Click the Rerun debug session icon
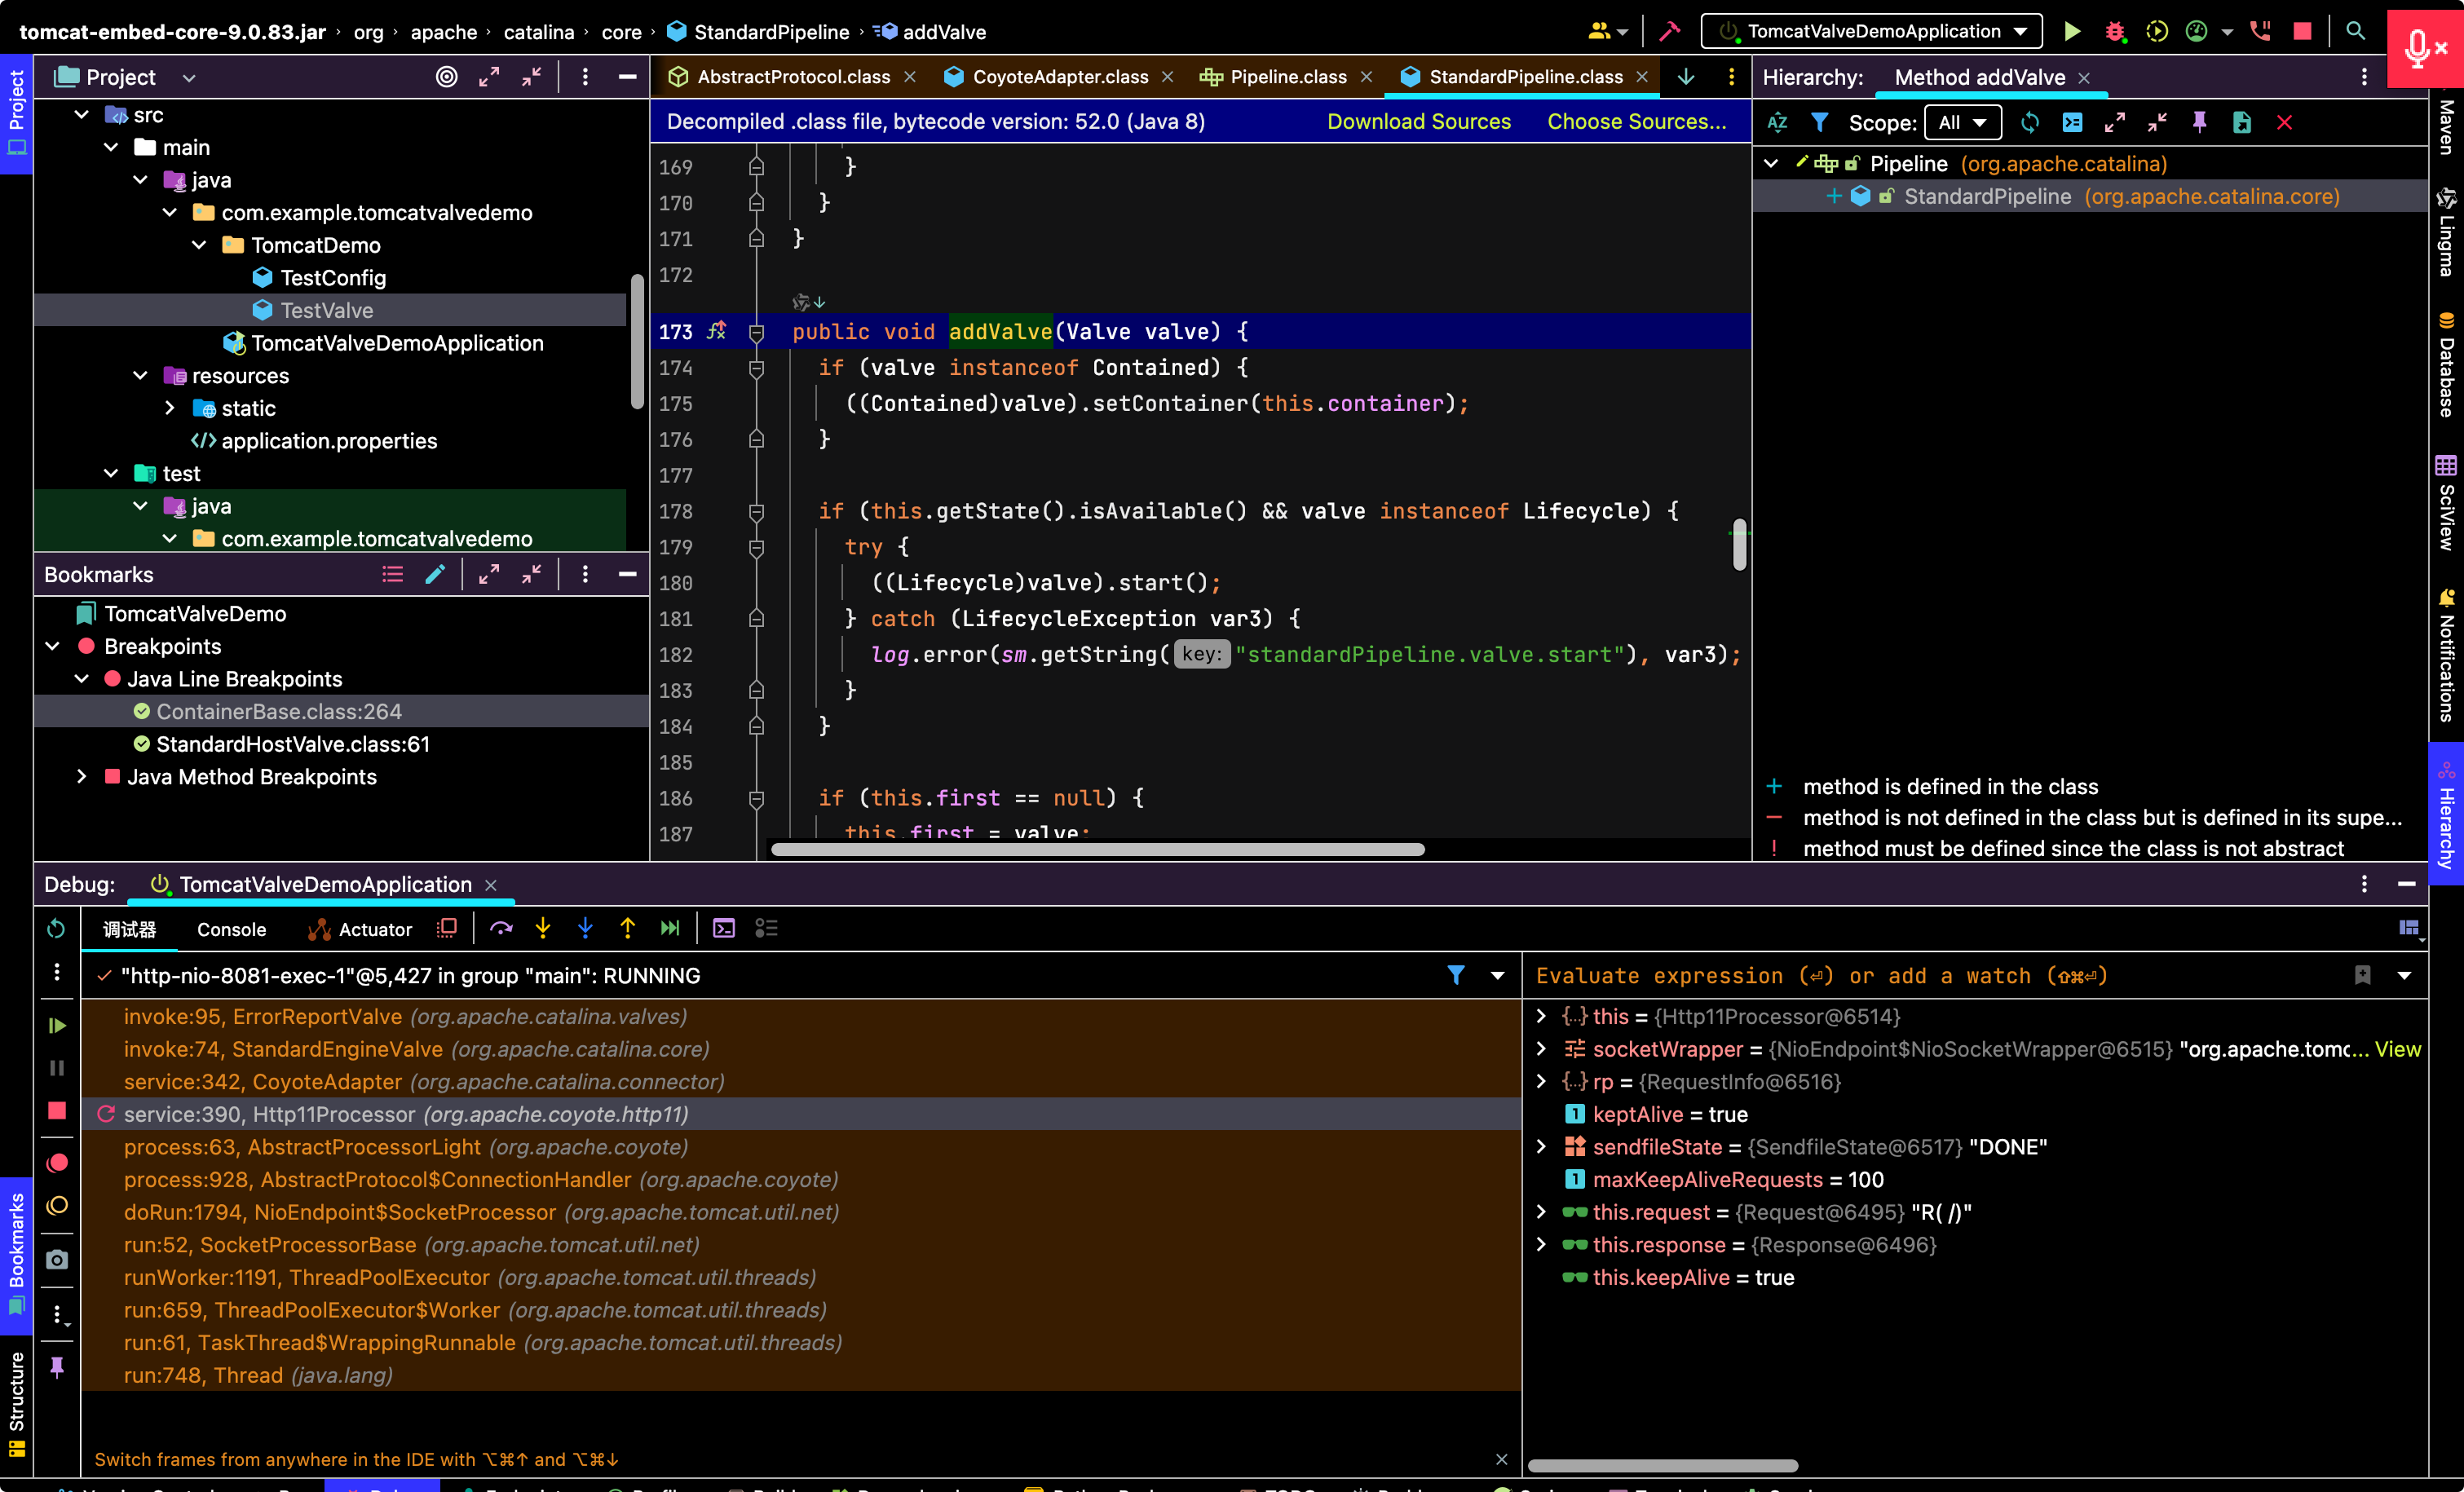The height and width of the screenshot is (1492, 2464). [x=57, y=929]
